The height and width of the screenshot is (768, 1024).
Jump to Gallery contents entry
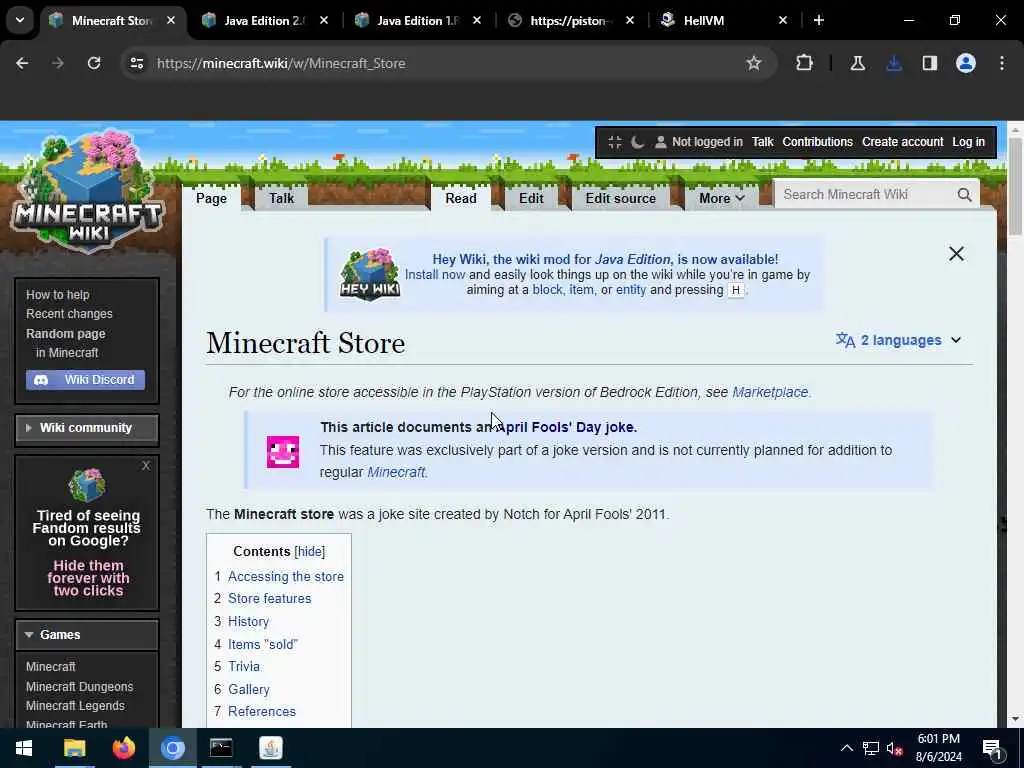249,690
